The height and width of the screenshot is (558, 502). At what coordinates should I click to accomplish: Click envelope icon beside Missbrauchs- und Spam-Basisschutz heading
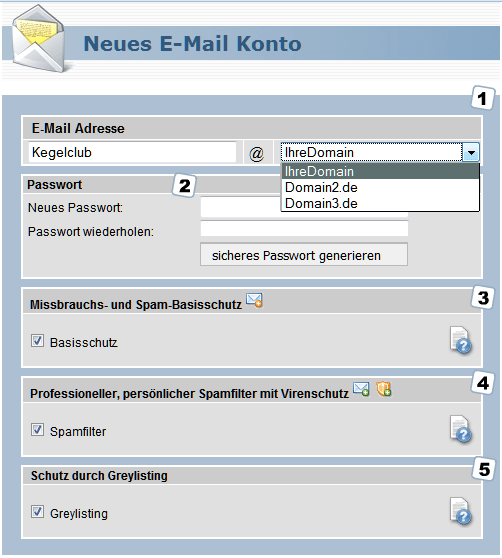(x=254, y=300)
